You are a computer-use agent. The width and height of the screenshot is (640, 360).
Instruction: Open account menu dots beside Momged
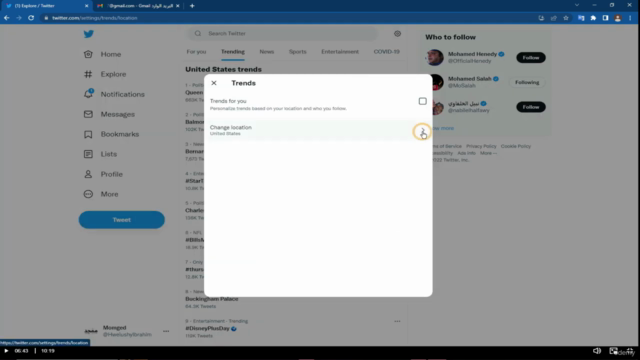point(166,331)
